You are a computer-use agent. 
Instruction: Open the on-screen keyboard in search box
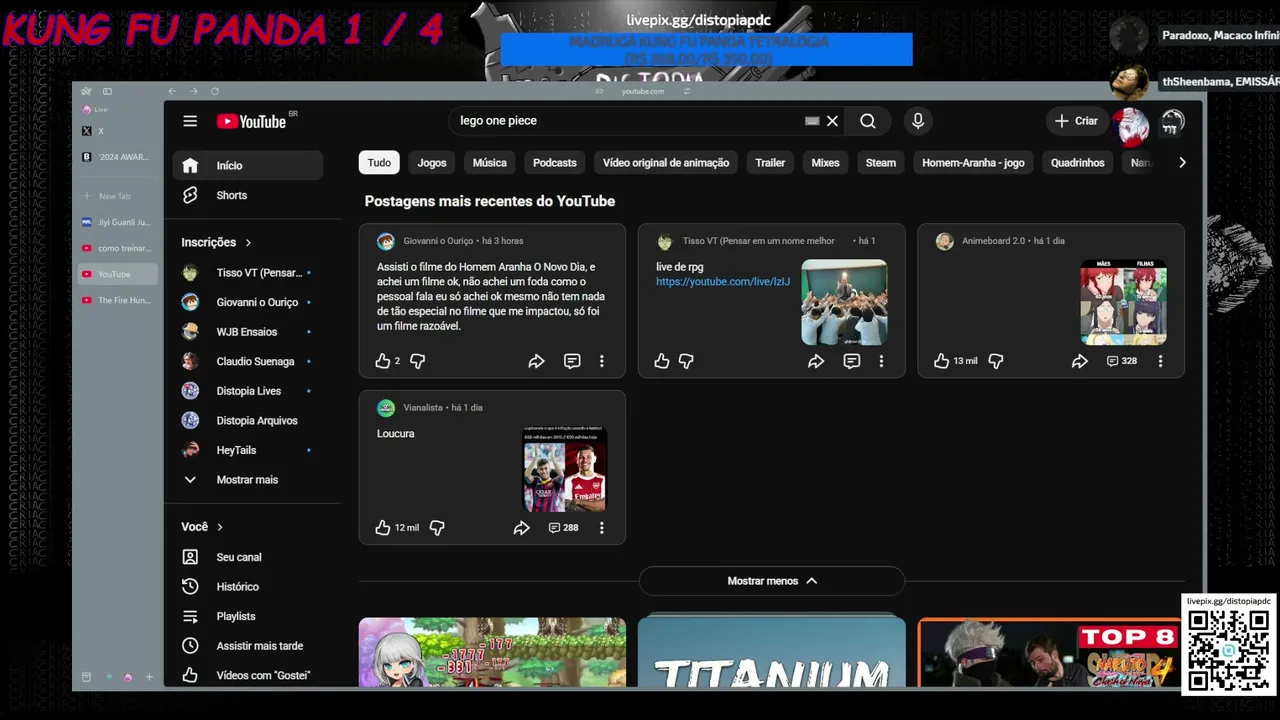[x=812, y=121]
